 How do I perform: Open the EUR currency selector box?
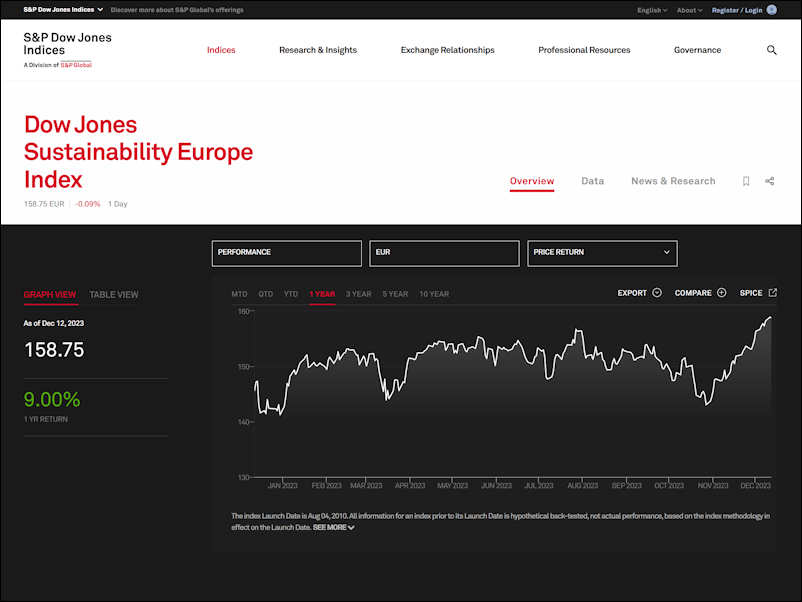click(444, 253)
